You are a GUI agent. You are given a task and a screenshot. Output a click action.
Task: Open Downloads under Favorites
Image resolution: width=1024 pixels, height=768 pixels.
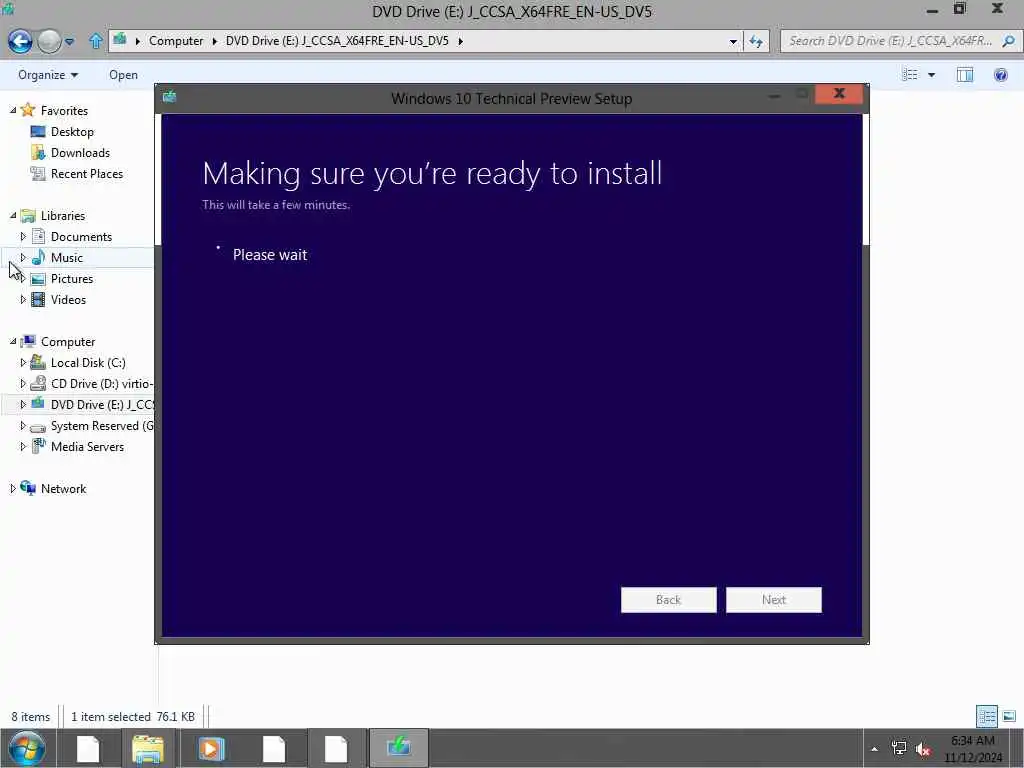tap(80, 152)
